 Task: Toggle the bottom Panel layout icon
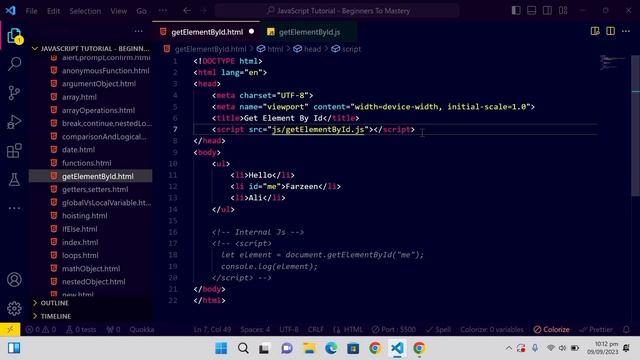pos(531,11)
